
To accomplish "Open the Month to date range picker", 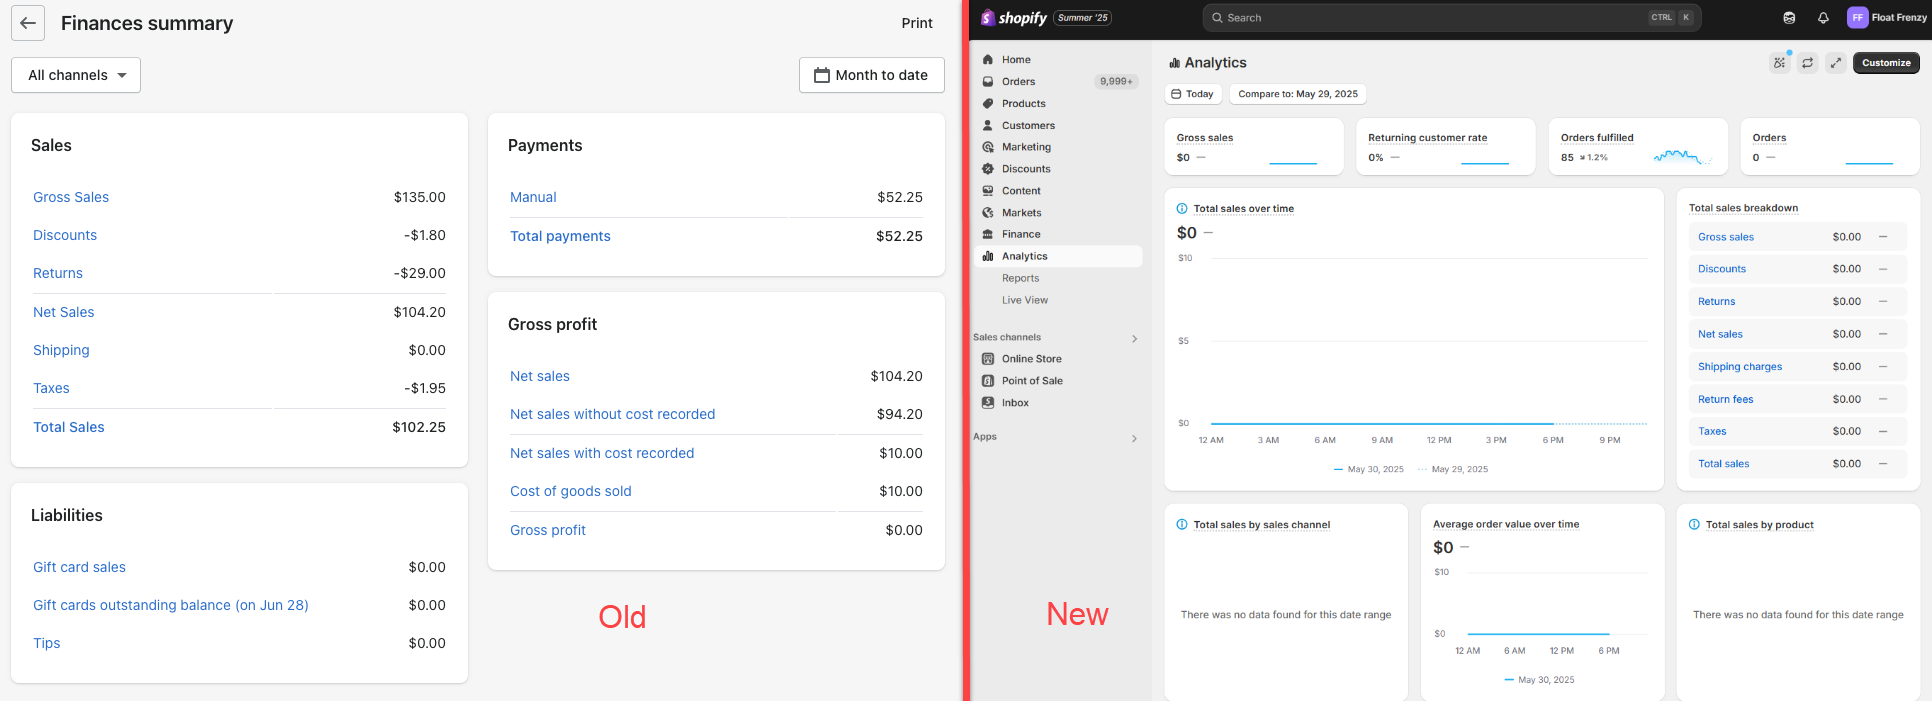I will (x=871, y=75).
